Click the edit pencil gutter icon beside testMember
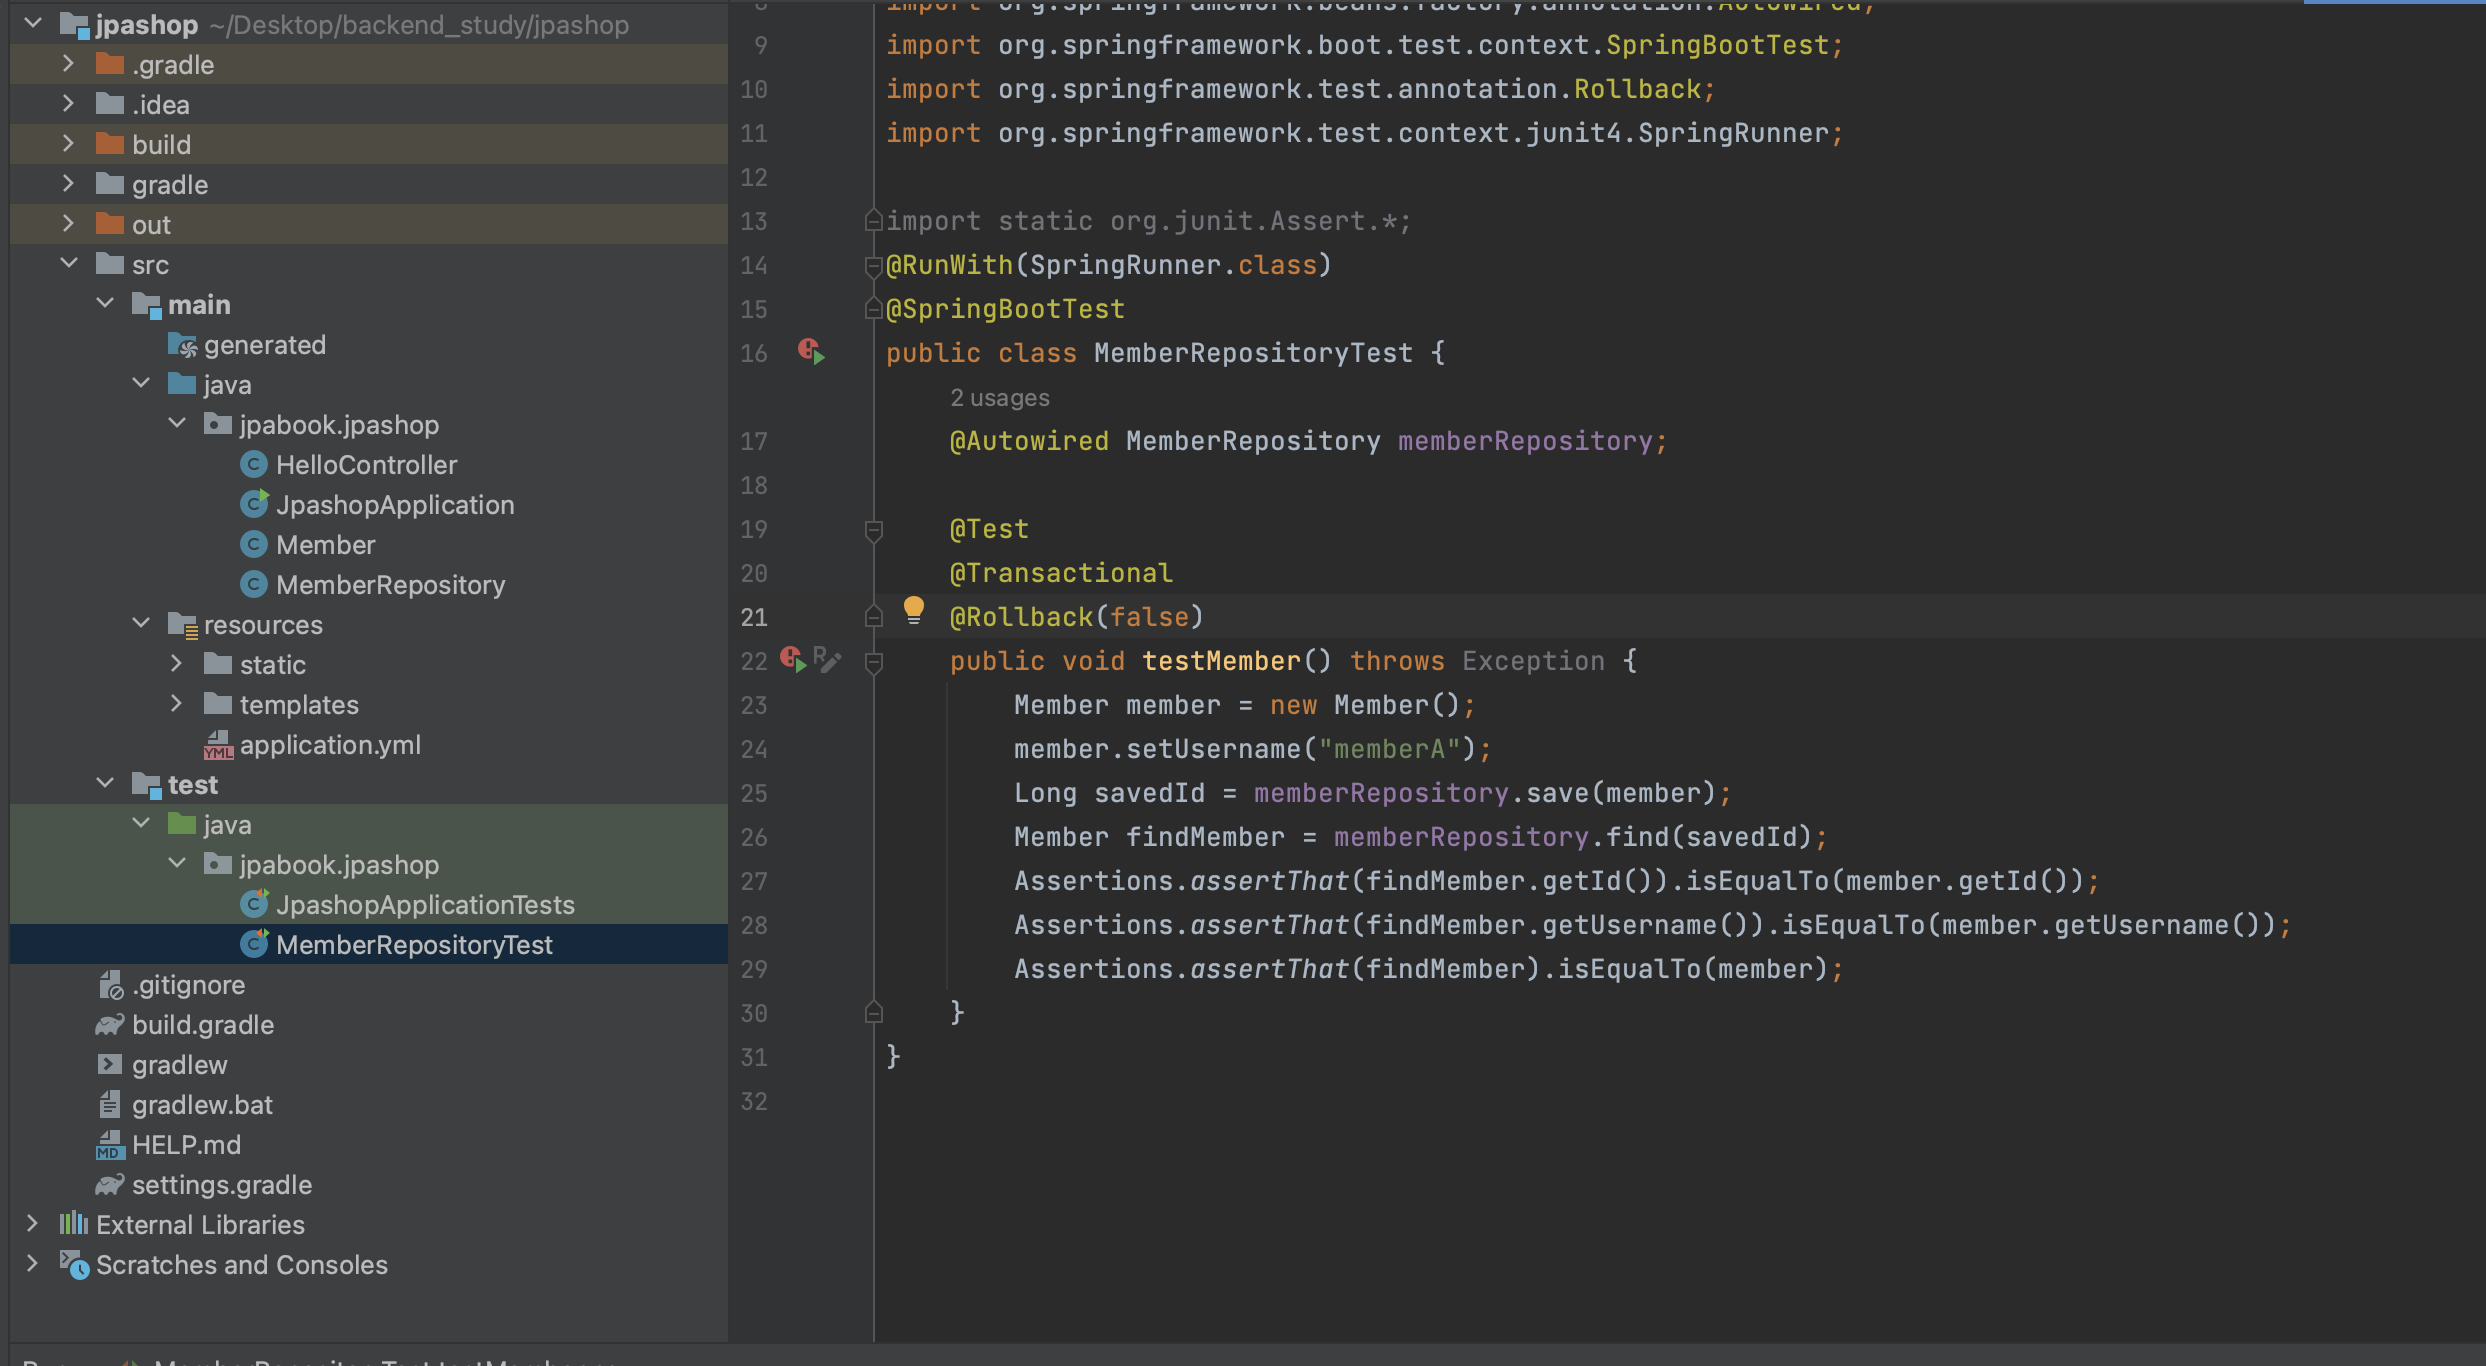This screenshot has width=2486, height=1366. pyautogui.click(x=828, y=660)
